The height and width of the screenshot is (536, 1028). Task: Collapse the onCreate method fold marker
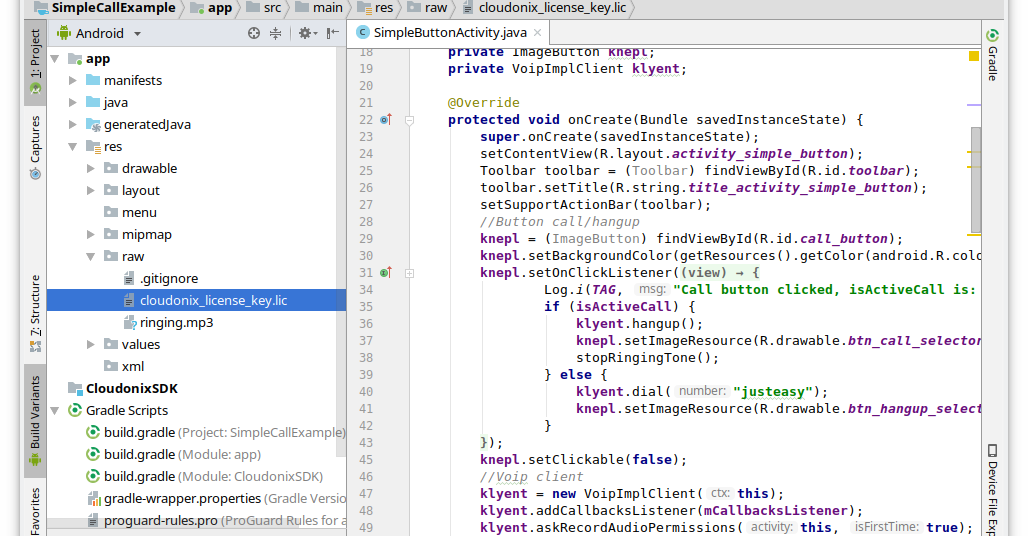[409, 120]
